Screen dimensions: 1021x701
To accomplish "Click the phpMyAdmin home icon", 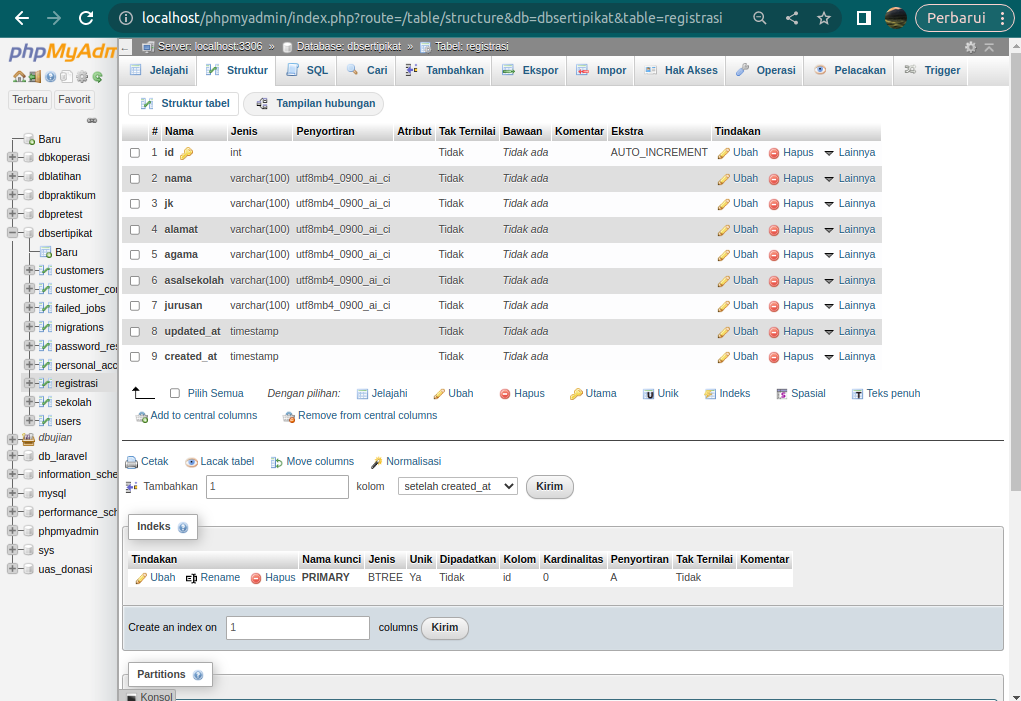I will click(x=20, y=77).
